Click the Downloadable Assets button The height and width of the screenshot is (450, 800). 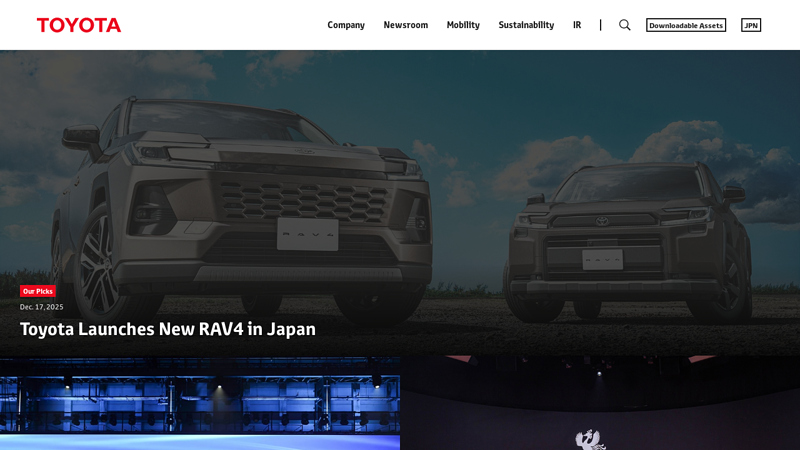tap(686, 25)
